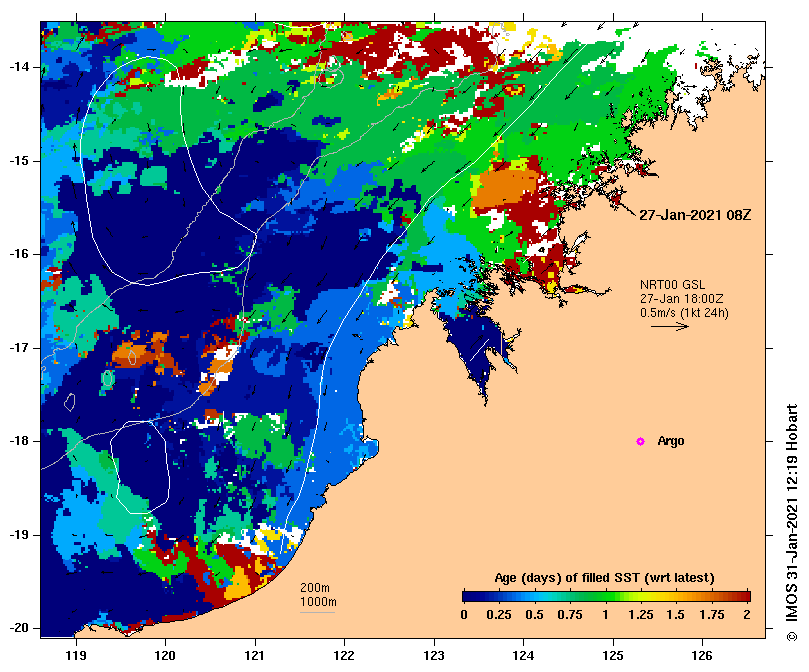Click the colorbar value 1.5
Screen dimensions: 809x672
click(x=676, y=615)
